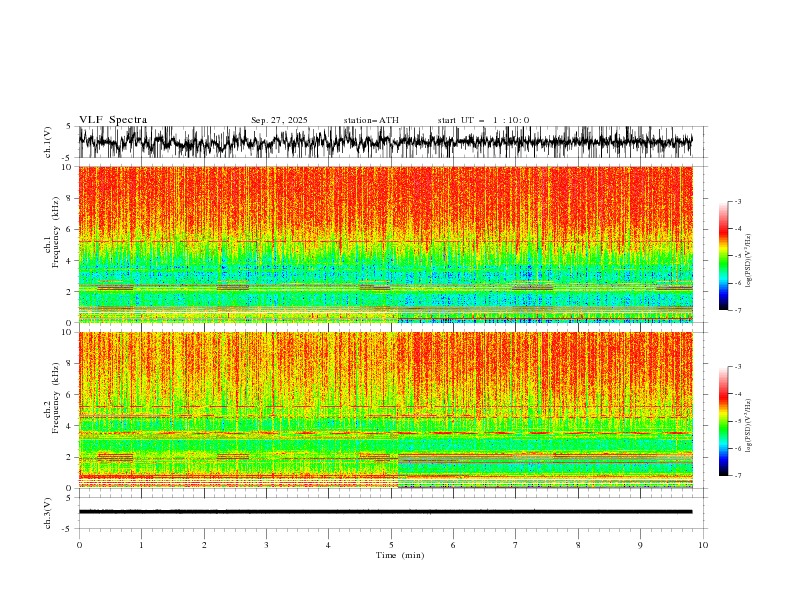Image resolution: width=792 pixels, height=612 pixels.
Task: Click the "-7" tick on ch.2 colorbar
Action: pos(737,476)
